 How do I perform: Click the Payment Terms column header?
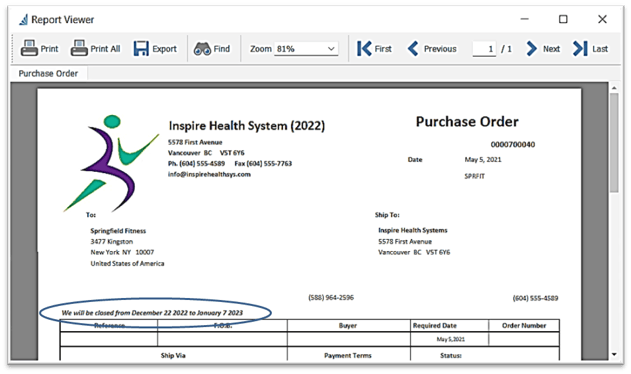coord(348,355)
